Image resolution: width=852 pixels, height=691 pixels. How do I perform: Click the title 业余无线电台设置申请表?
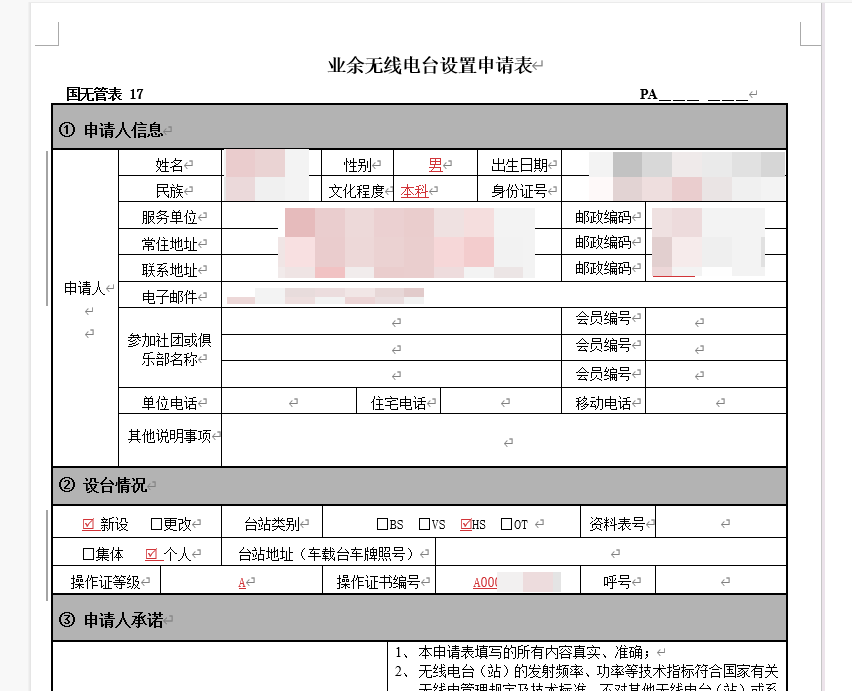click(x=430, y=66)
